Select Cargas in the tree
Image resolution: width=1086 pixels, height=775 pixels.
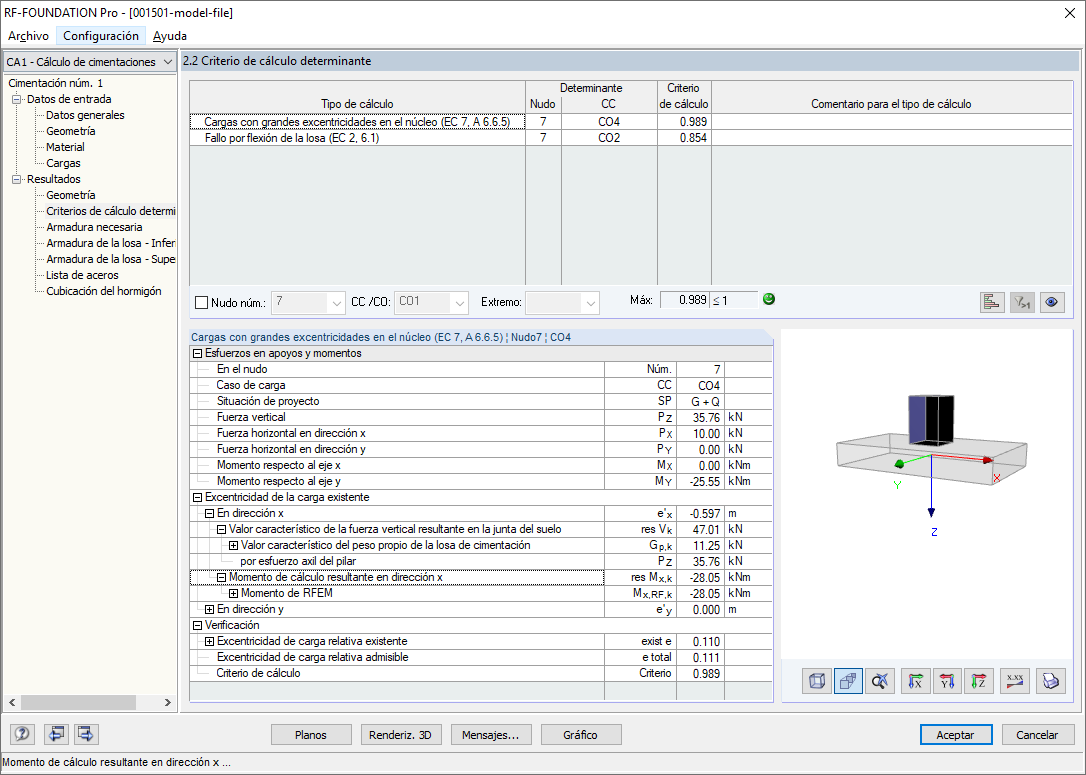pyautogui.click(x=63, y=163)
